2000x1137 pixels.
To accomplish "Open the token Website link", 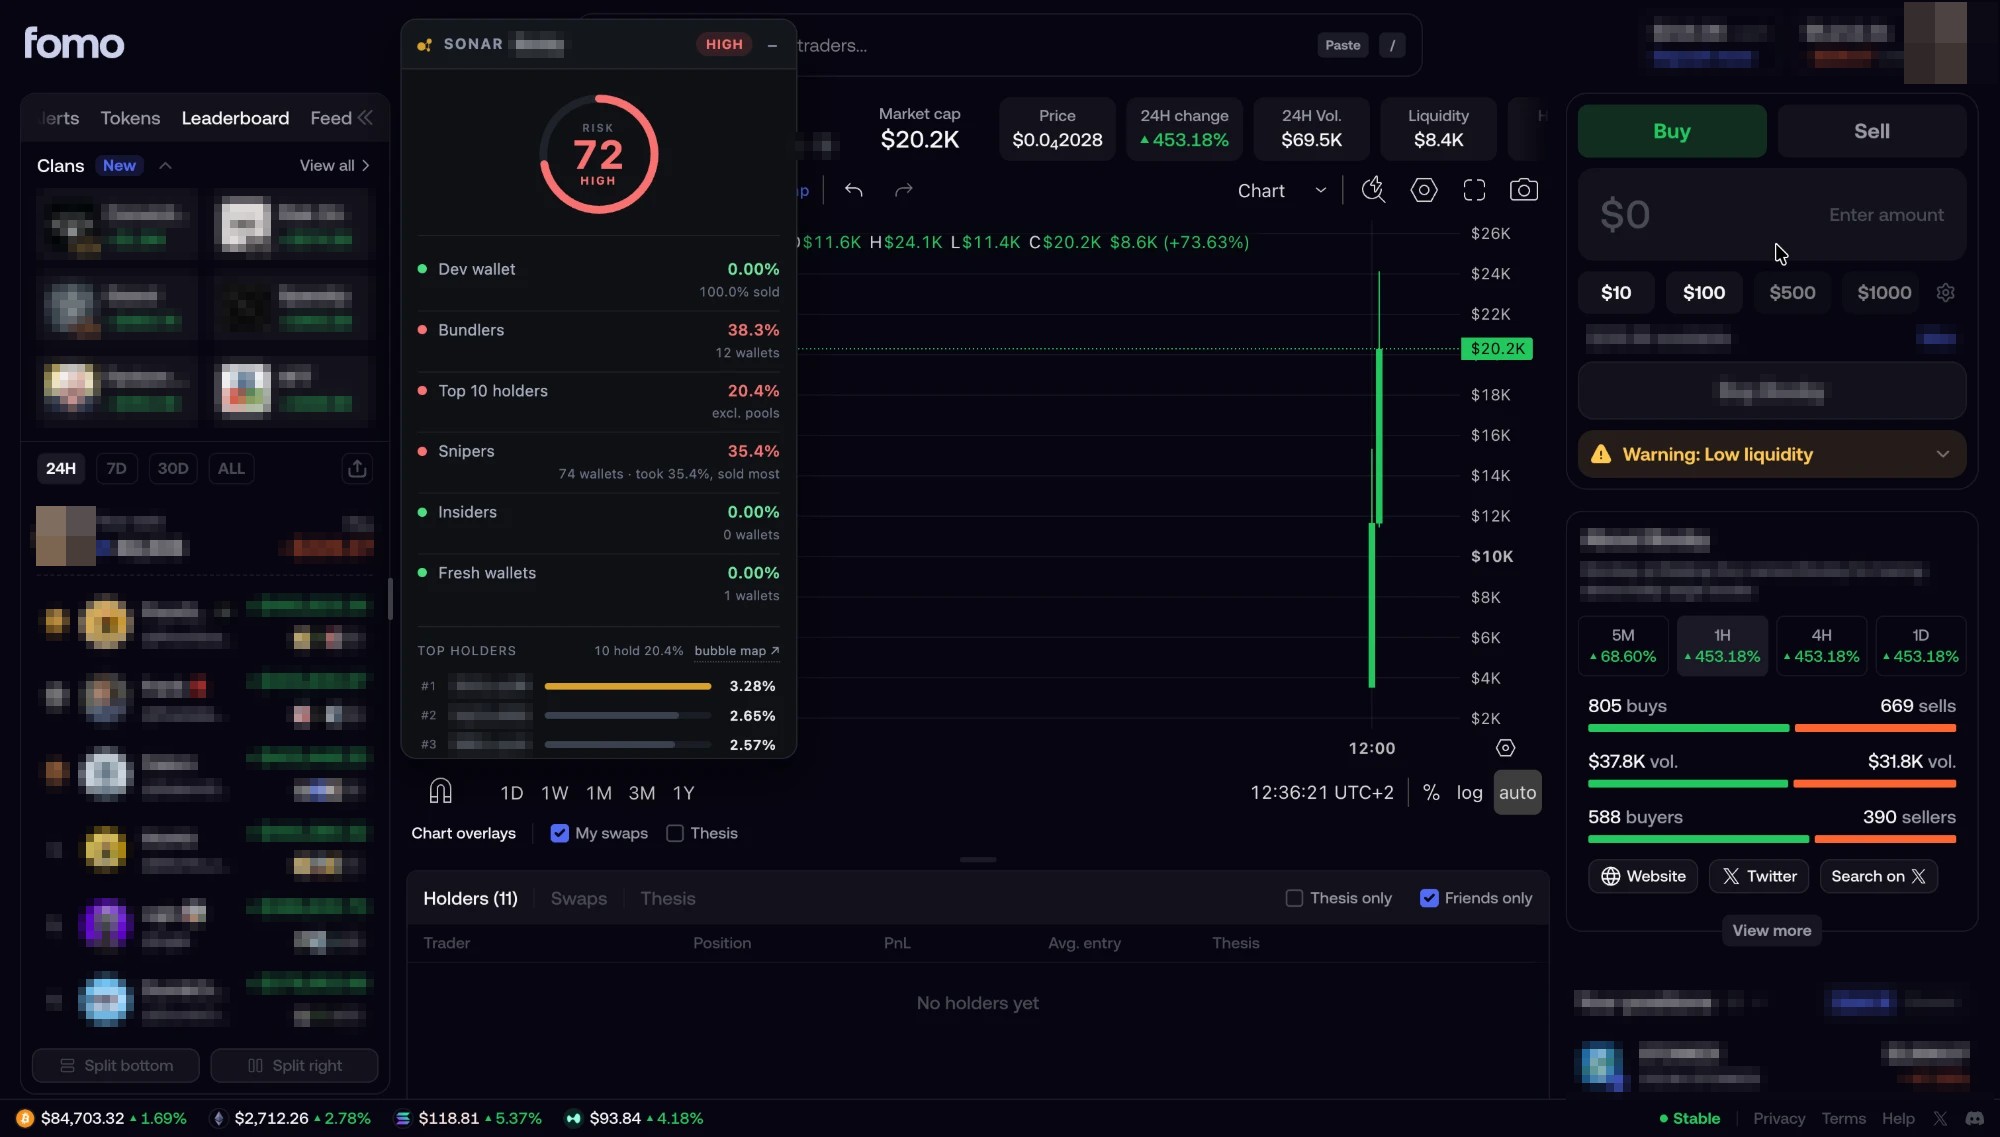I will (x=1643, y=876).
